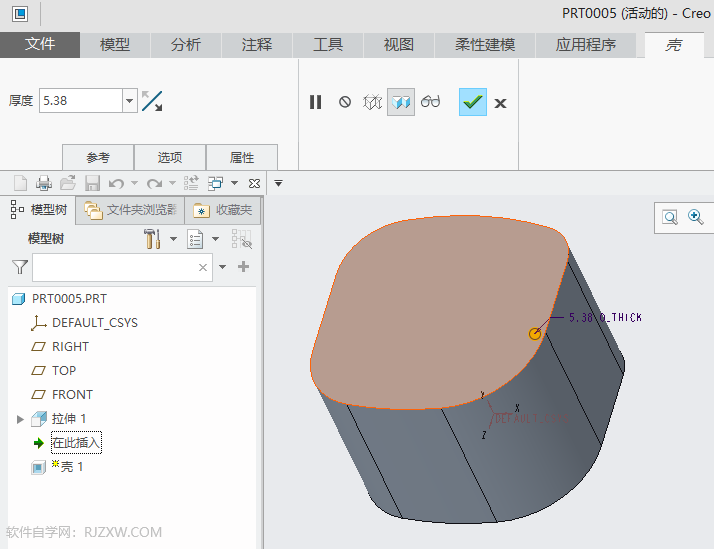
Task: Select the 文件夹浏览器 navigator tab
Action: click(130, 210)
